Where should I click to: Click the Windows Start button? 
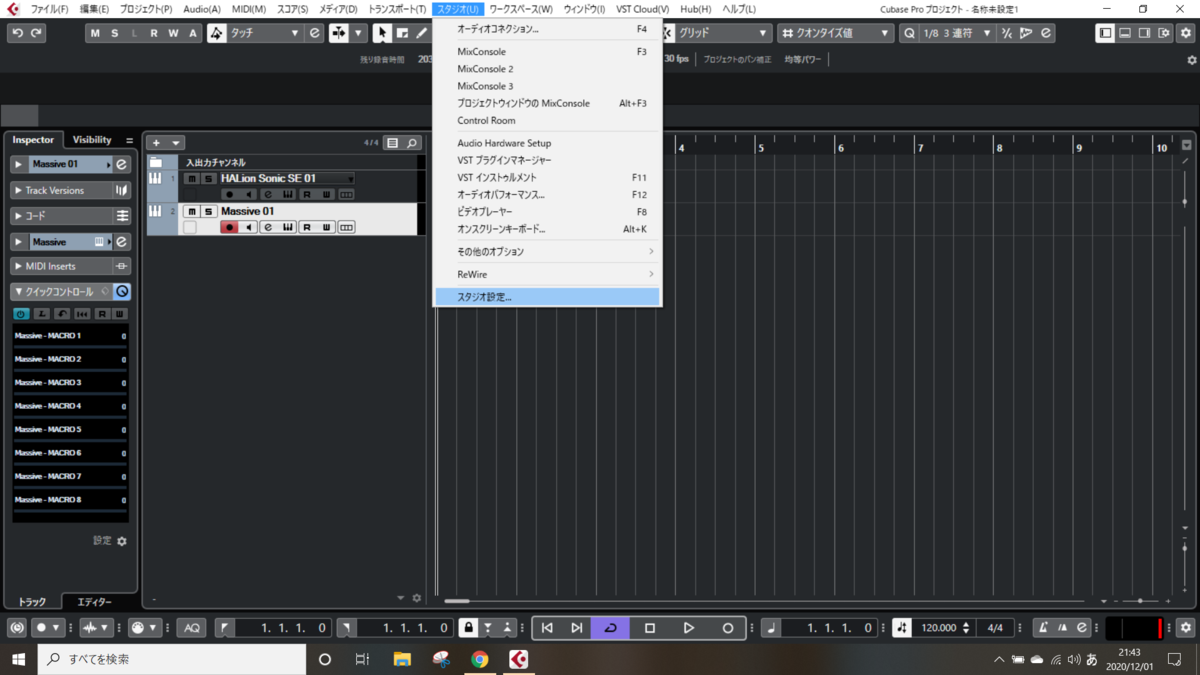pos(18,659)
